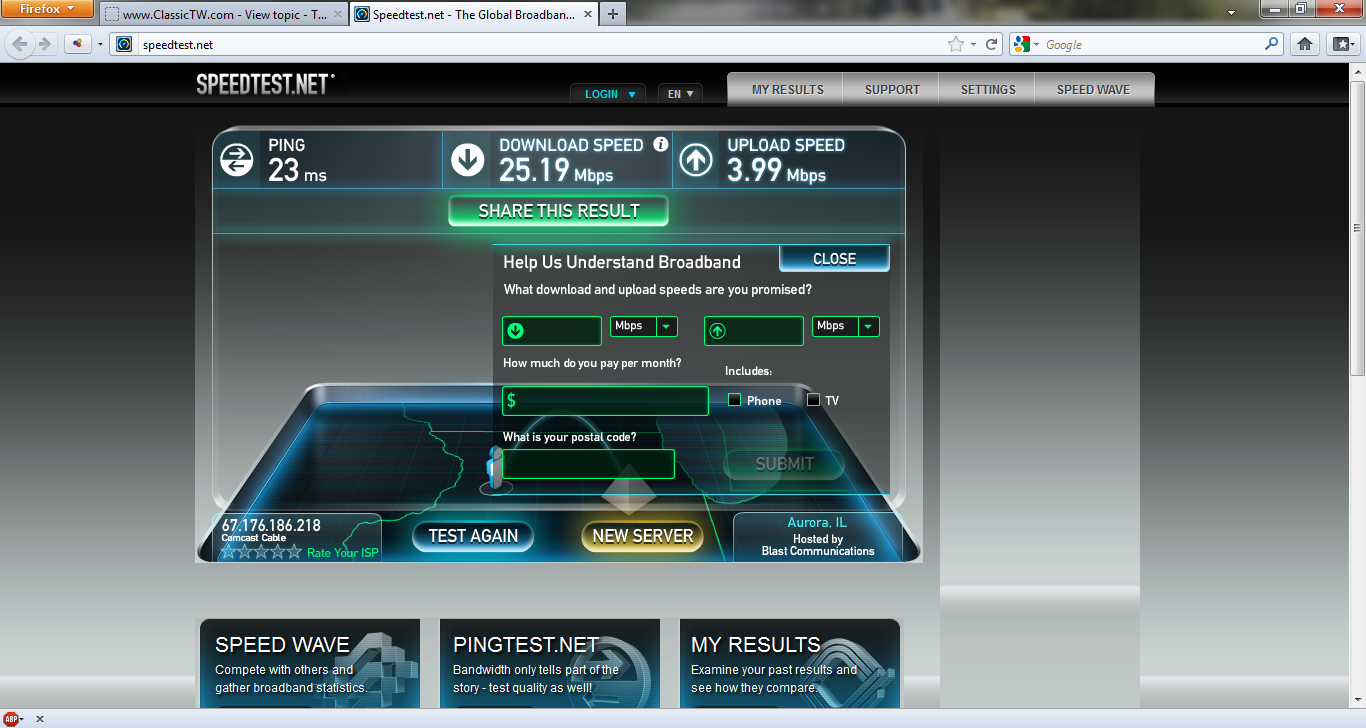Rate ISP with the fourth star
The height and width of the screenshot is (728, 1366).
(x=277, y=551)
